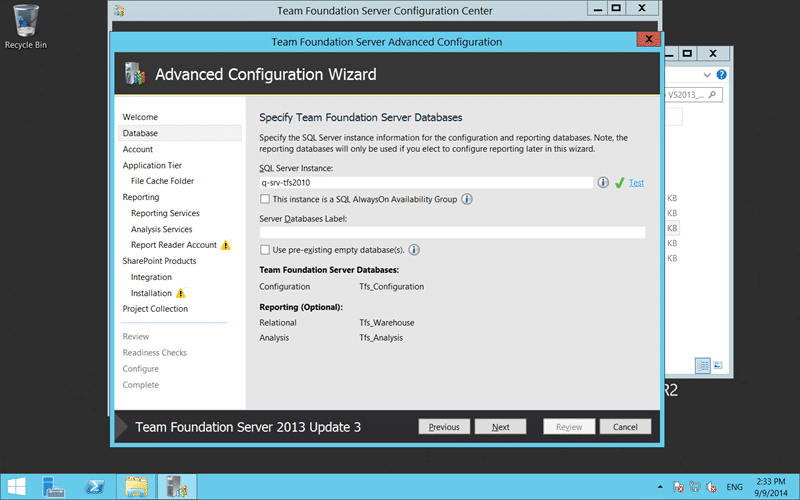The image size is (800, 500).
Task: Open the Windows Start button
Action: pos(16,487)
